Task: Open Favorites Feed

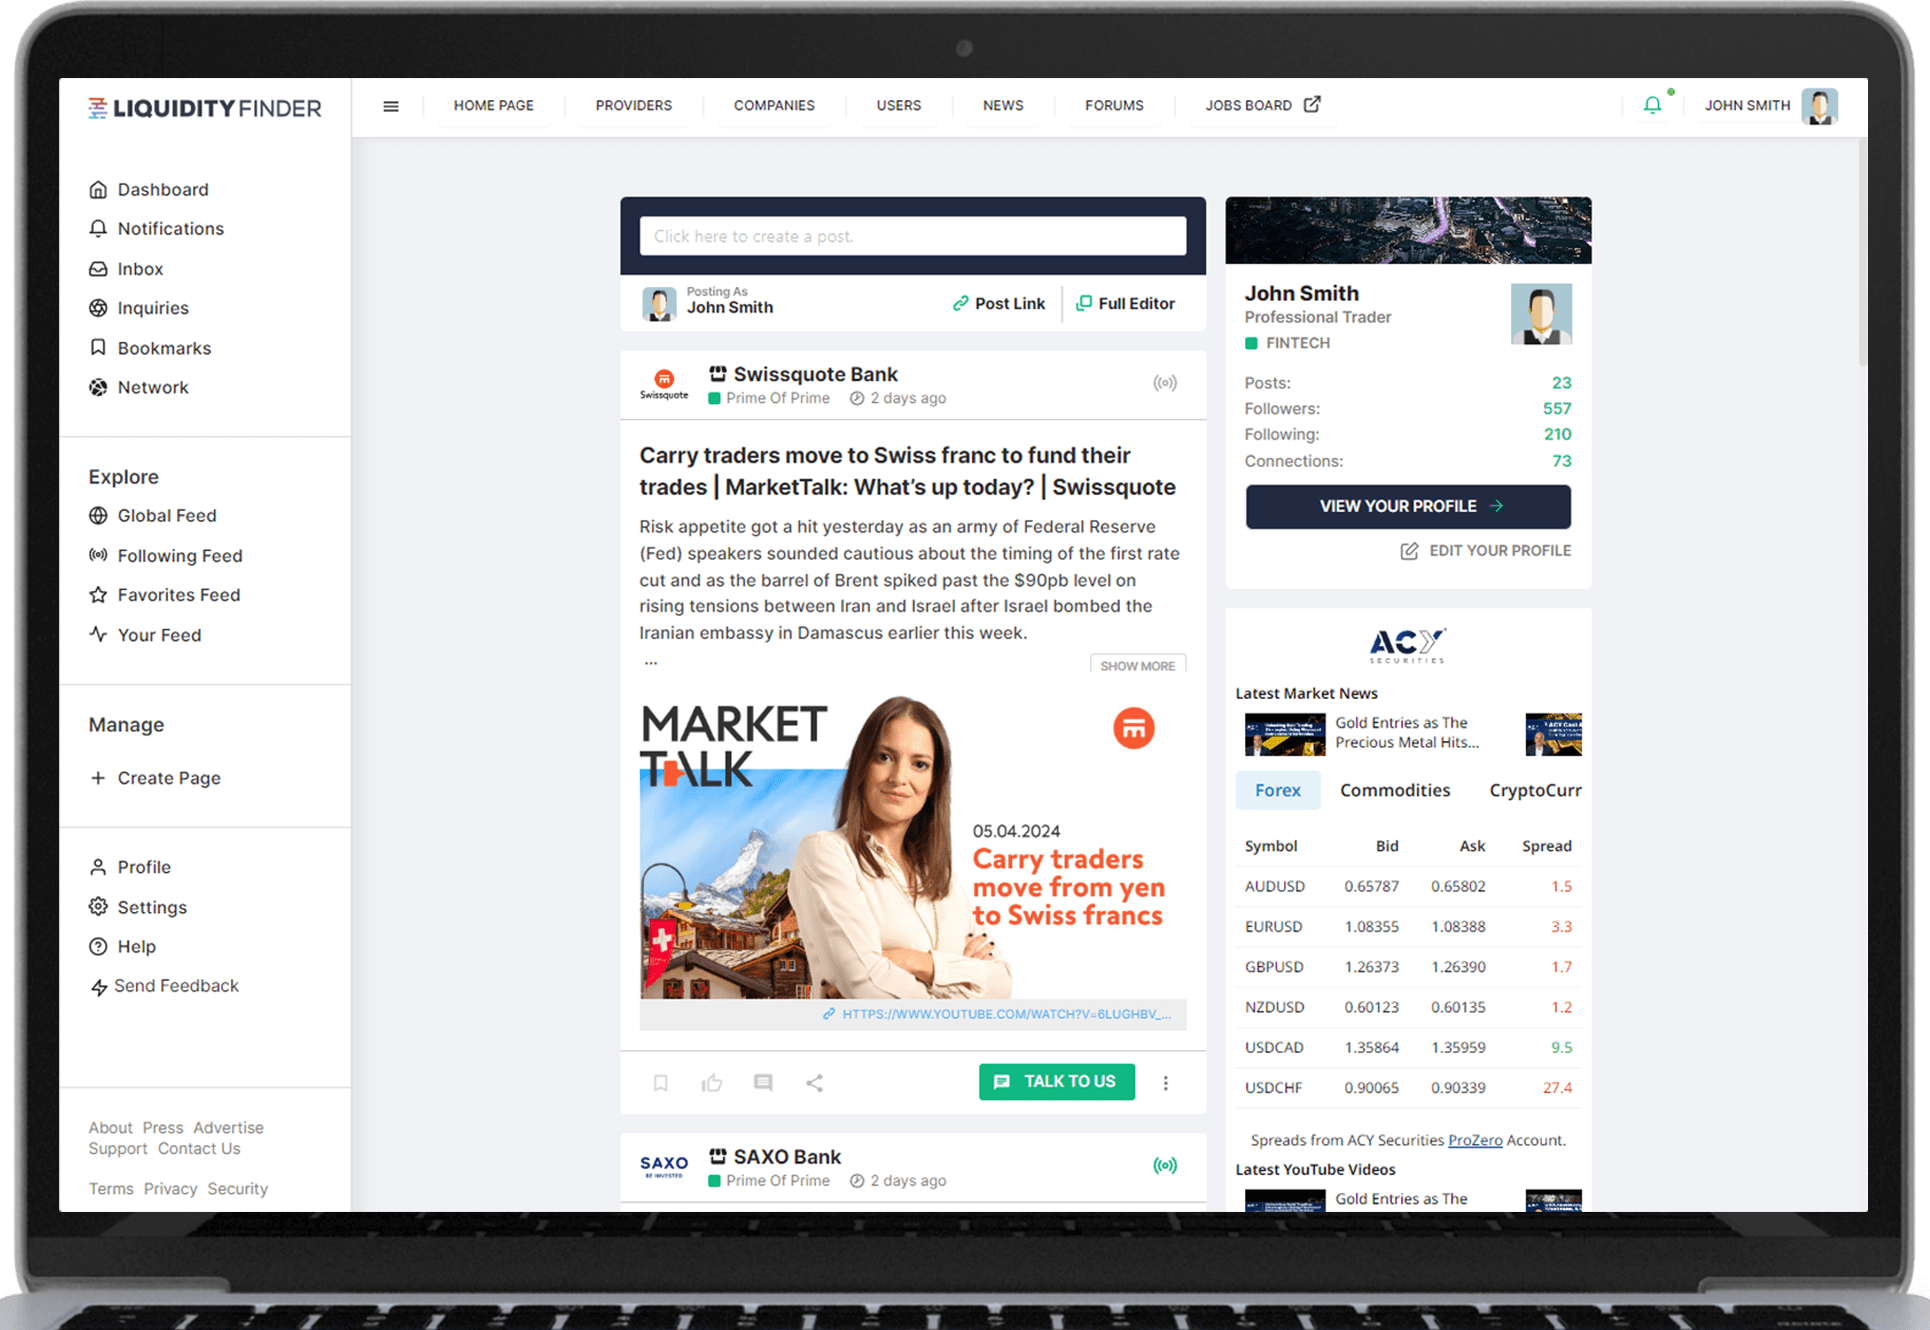Action: click(166, 595)
